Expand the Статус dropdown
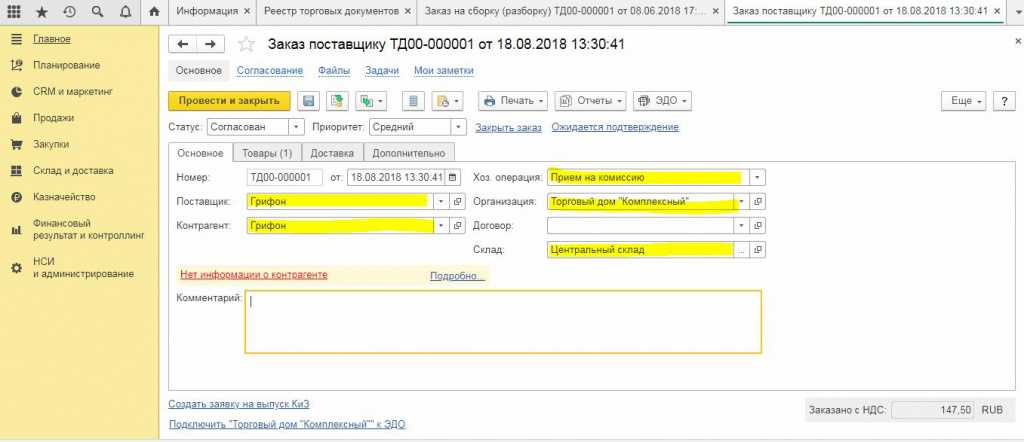Viewport: 1024px width, 442px height. [296, 127]
